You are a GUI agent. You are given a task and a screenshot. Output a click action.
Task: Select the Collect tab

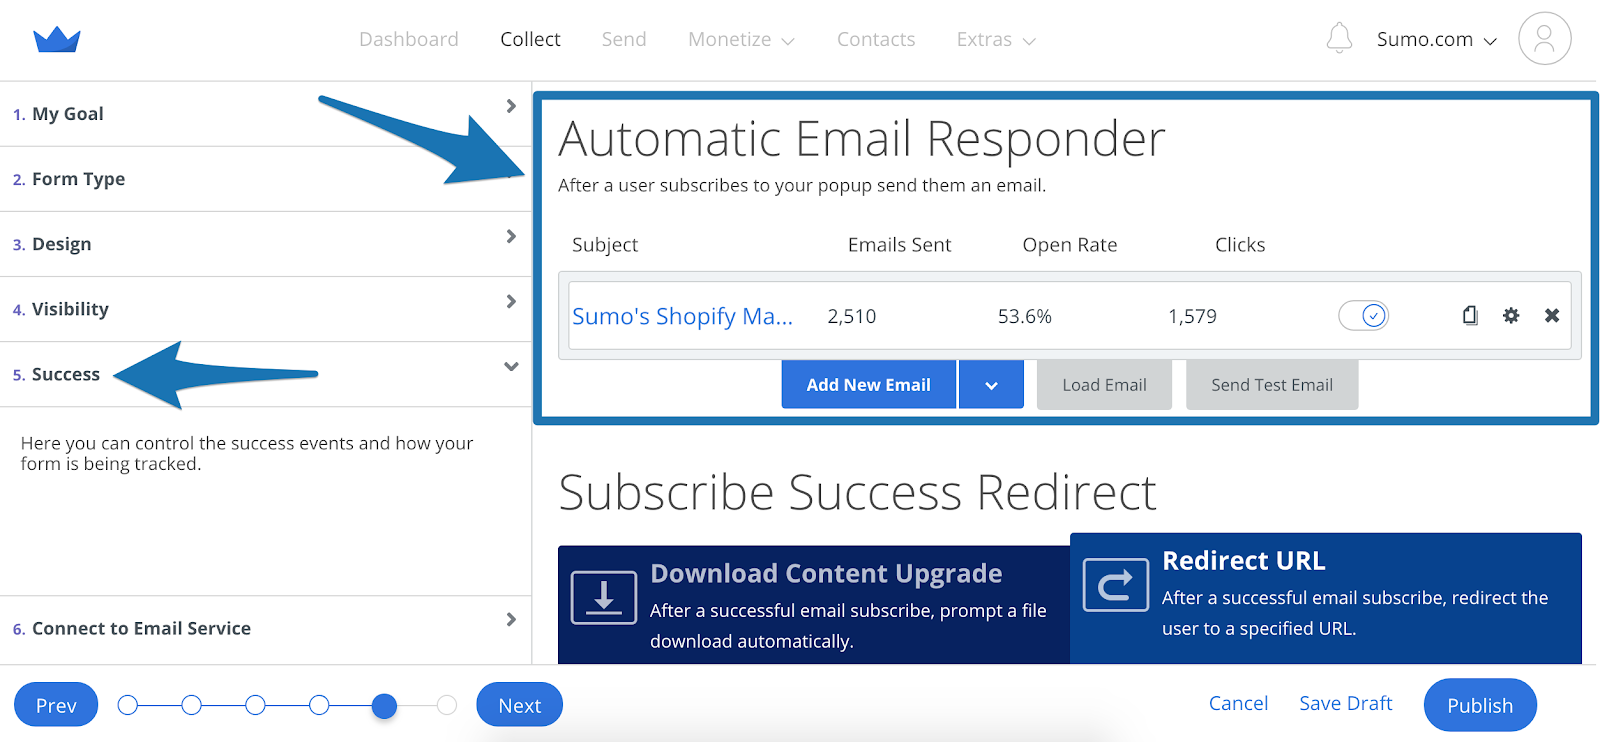pyautogui.click(x=530, y=39)
